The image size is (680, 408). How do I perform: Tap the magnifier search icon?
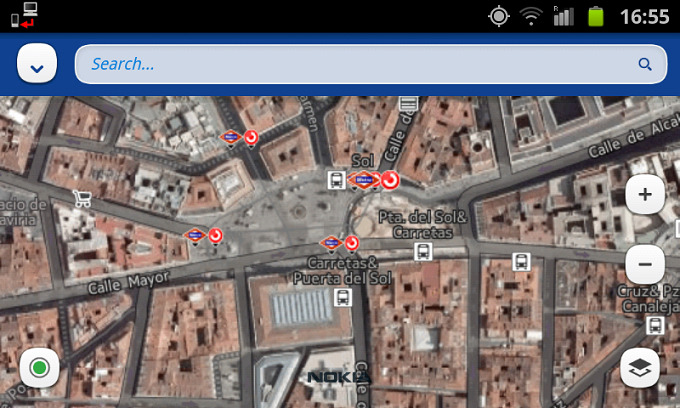tap(645, 65)
